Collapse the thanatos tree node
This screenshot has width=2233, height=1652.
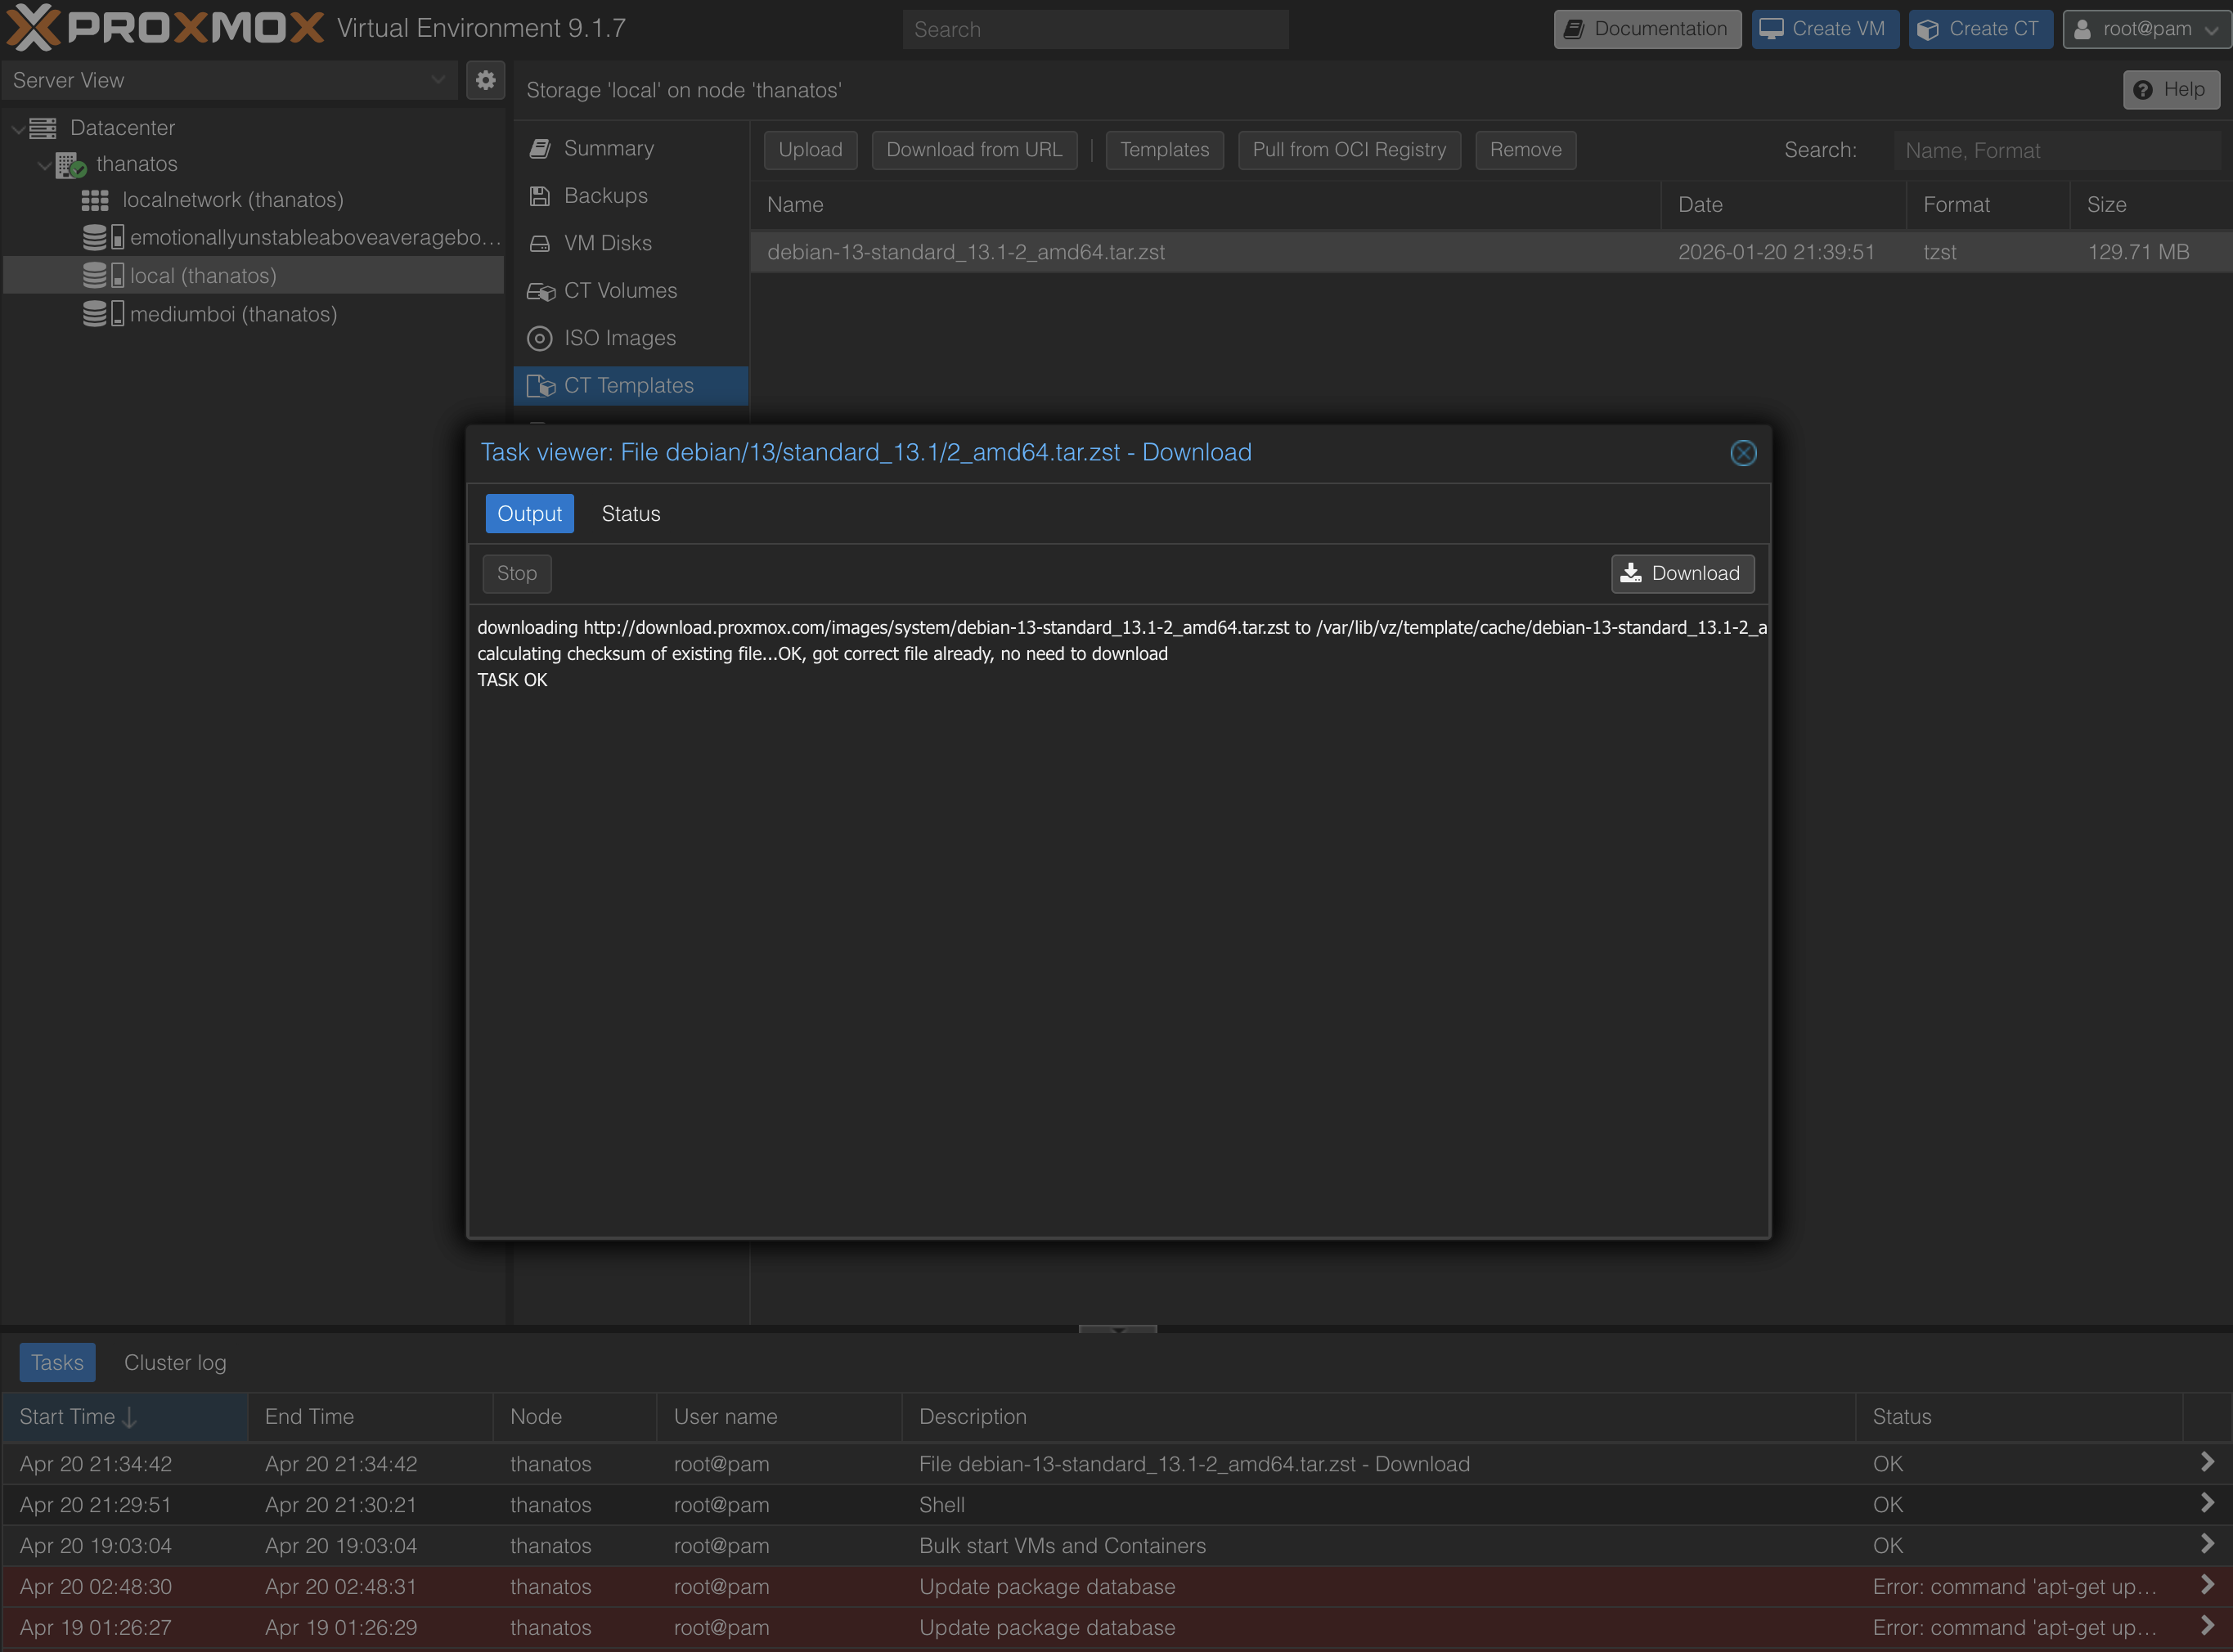[44, 165]
